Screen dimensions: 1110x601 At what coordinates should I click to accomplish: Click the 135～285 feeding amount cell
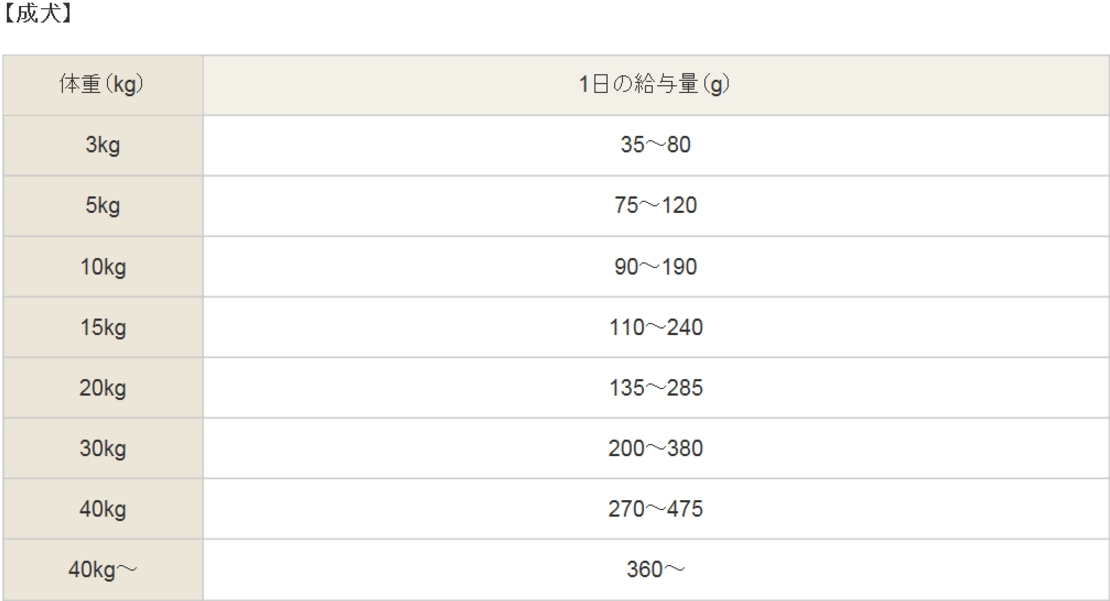[x=655, y=388]
